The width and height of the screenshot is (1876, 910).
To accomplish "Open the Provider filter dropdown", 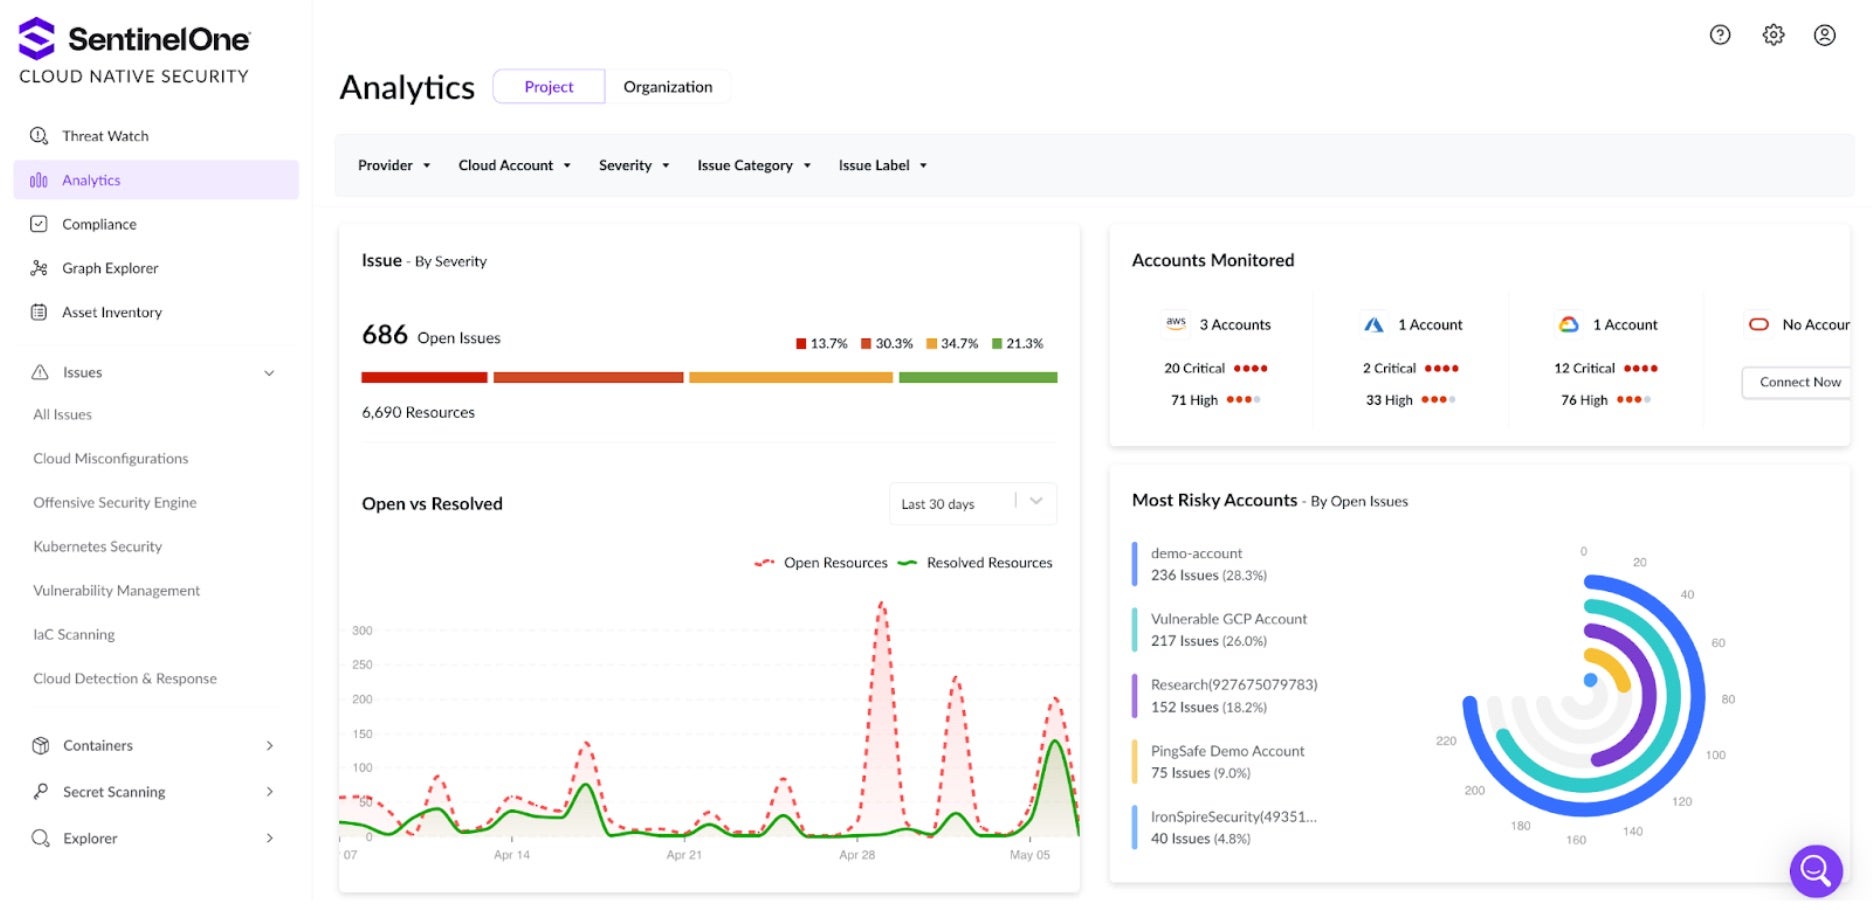I will click(394, 166).
